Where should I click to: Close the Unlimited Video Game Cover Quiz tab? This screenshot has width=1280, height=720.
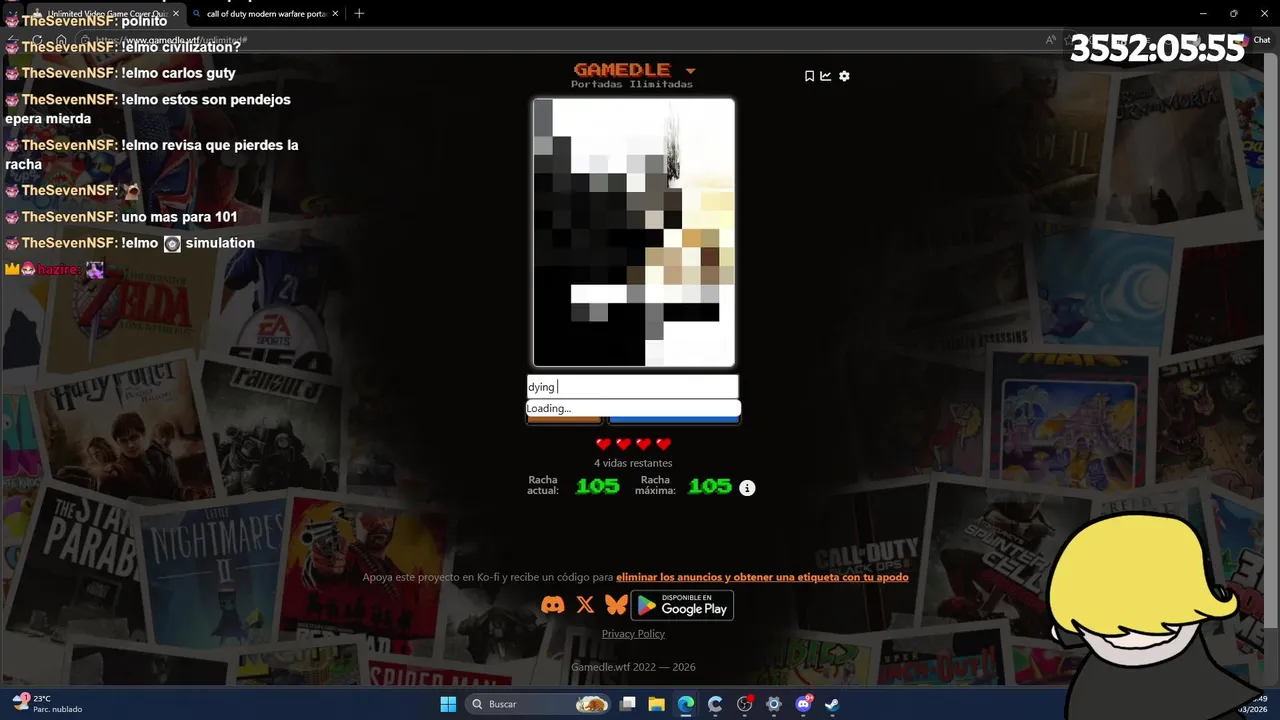175,14
